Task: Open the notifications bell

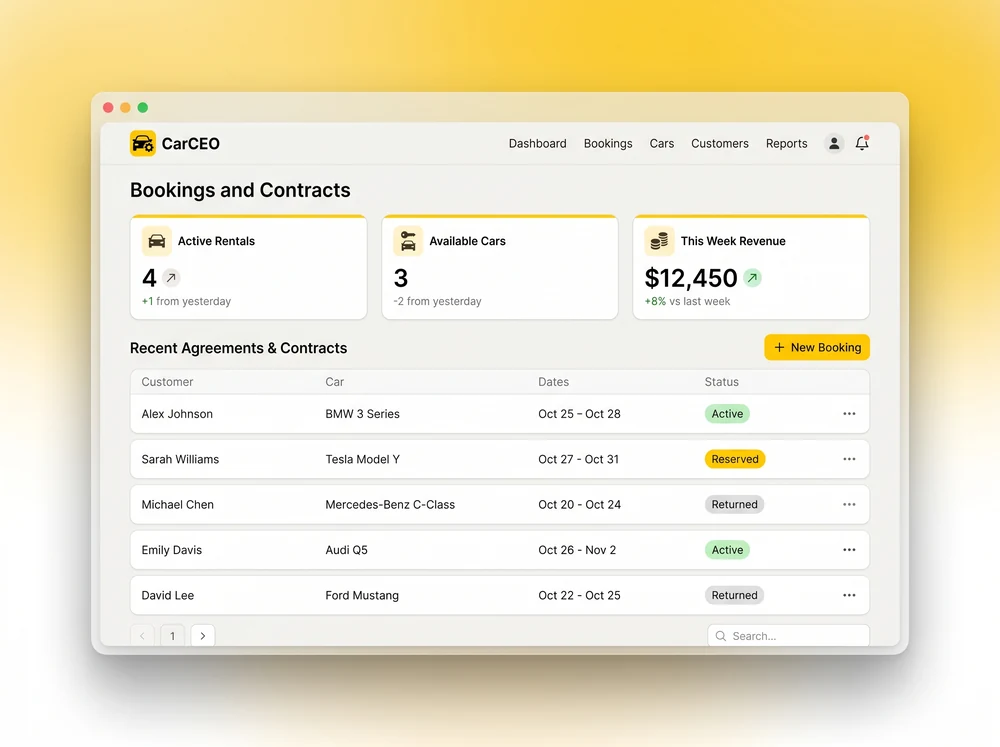Action: pos(862,144)
